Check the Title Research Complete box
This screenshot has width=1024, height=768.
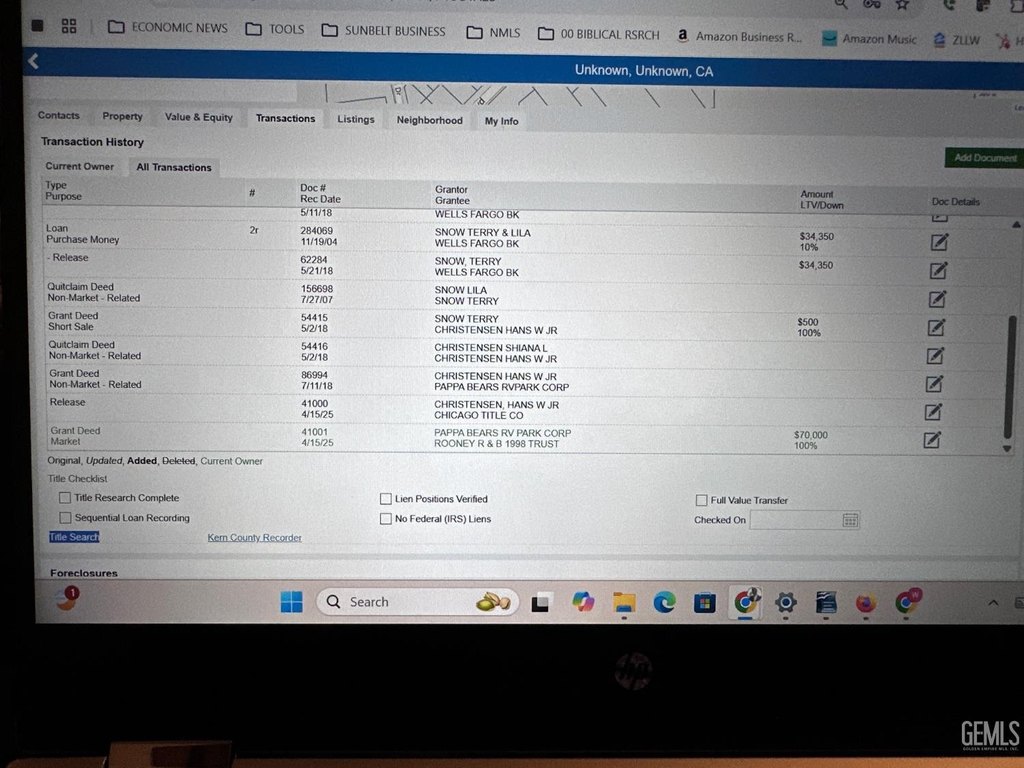click(x=65, y=498)
